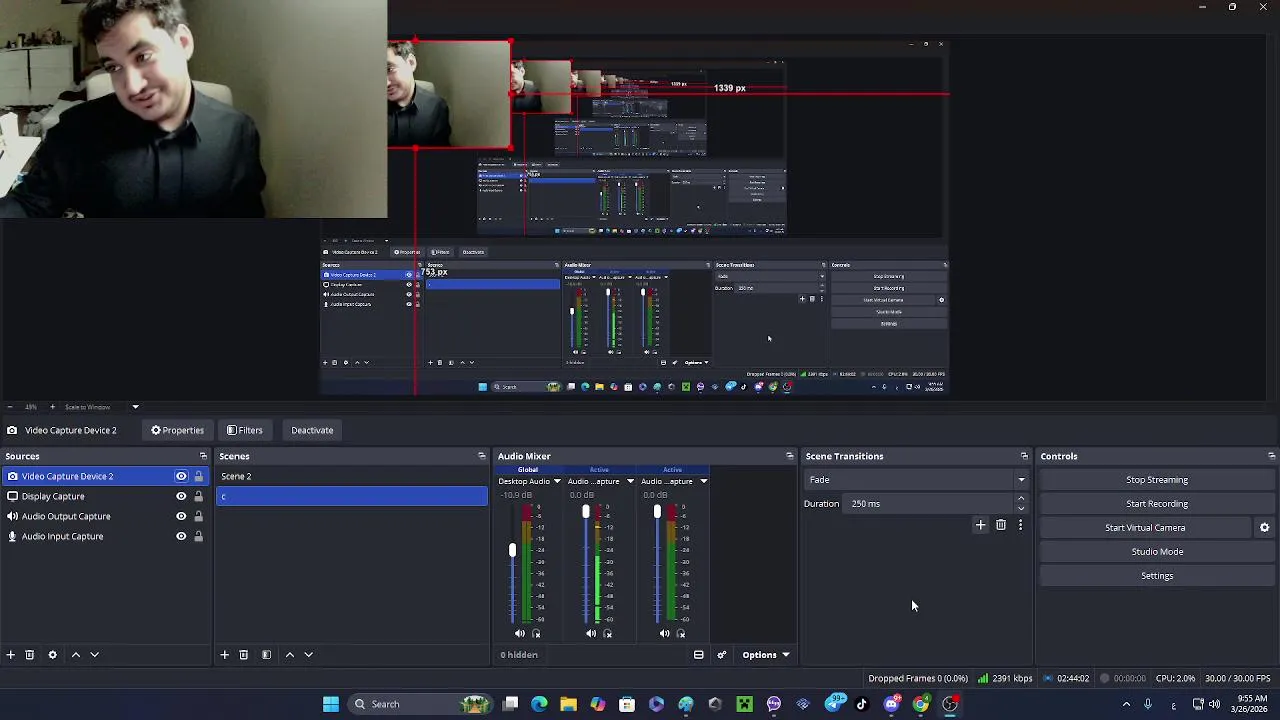The width and height of the screenshot is (1280, 720).
Task: Move source up with arrow in Sources
Action: point(75,655)
